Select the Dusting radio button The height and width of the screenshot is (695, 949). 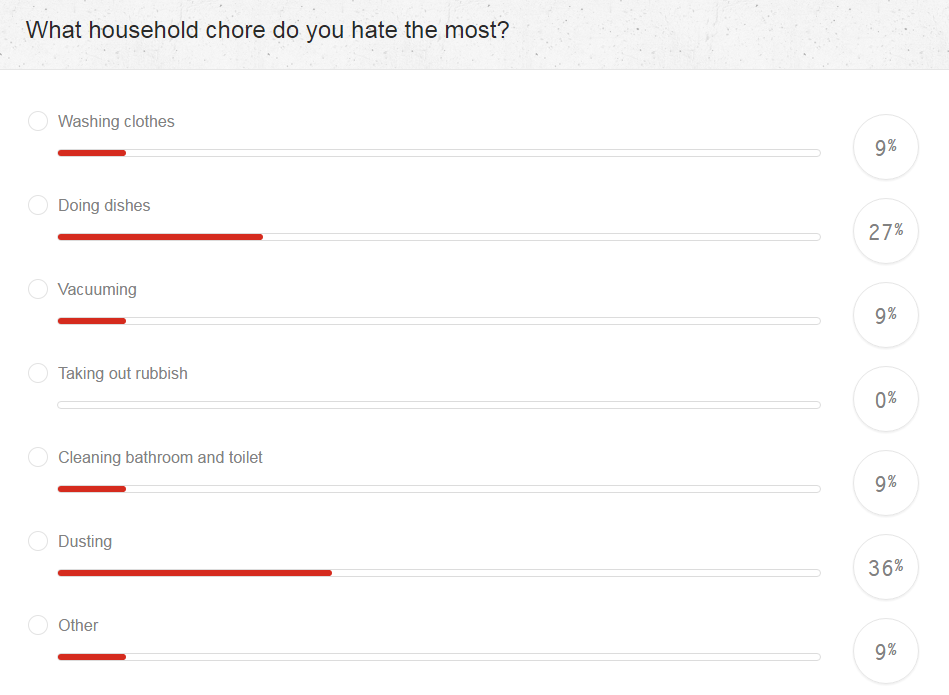38,540
